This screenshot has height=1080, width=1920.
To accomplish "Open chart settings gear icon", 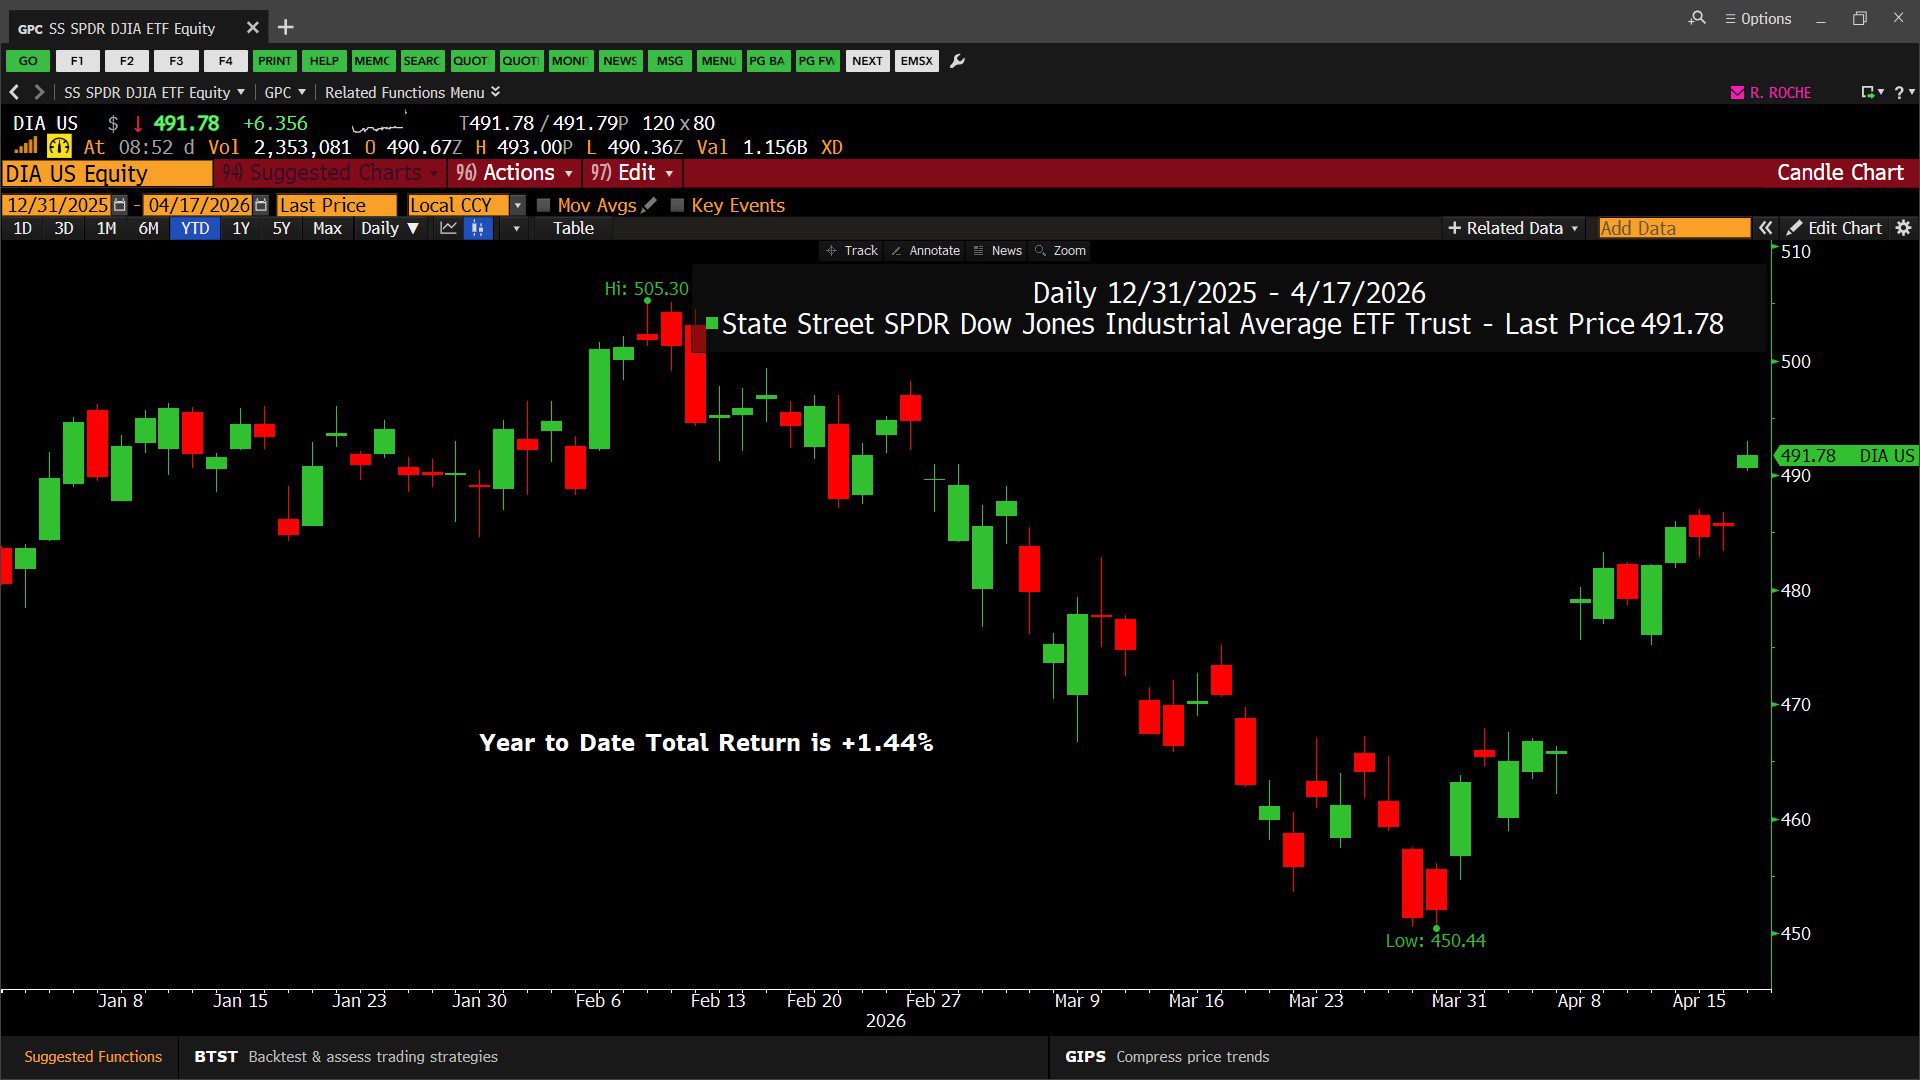I will point(1903,228).
